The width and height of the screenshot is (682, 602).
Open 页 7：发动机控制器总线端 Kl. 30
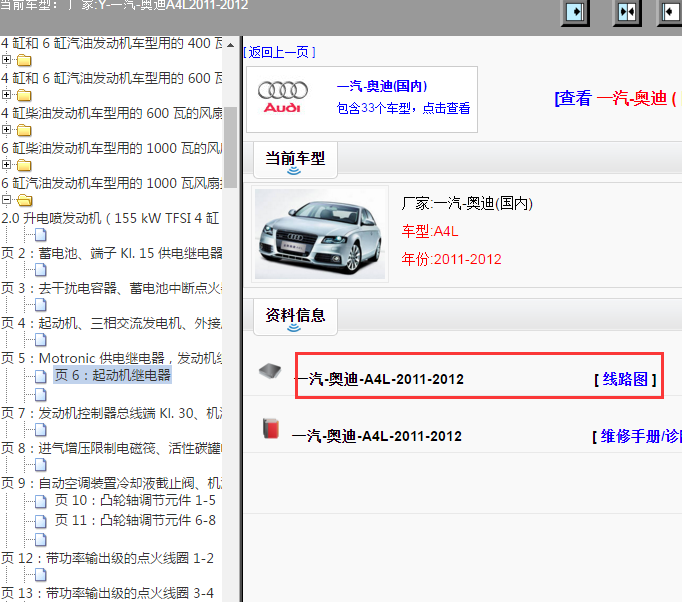point(112,413)
